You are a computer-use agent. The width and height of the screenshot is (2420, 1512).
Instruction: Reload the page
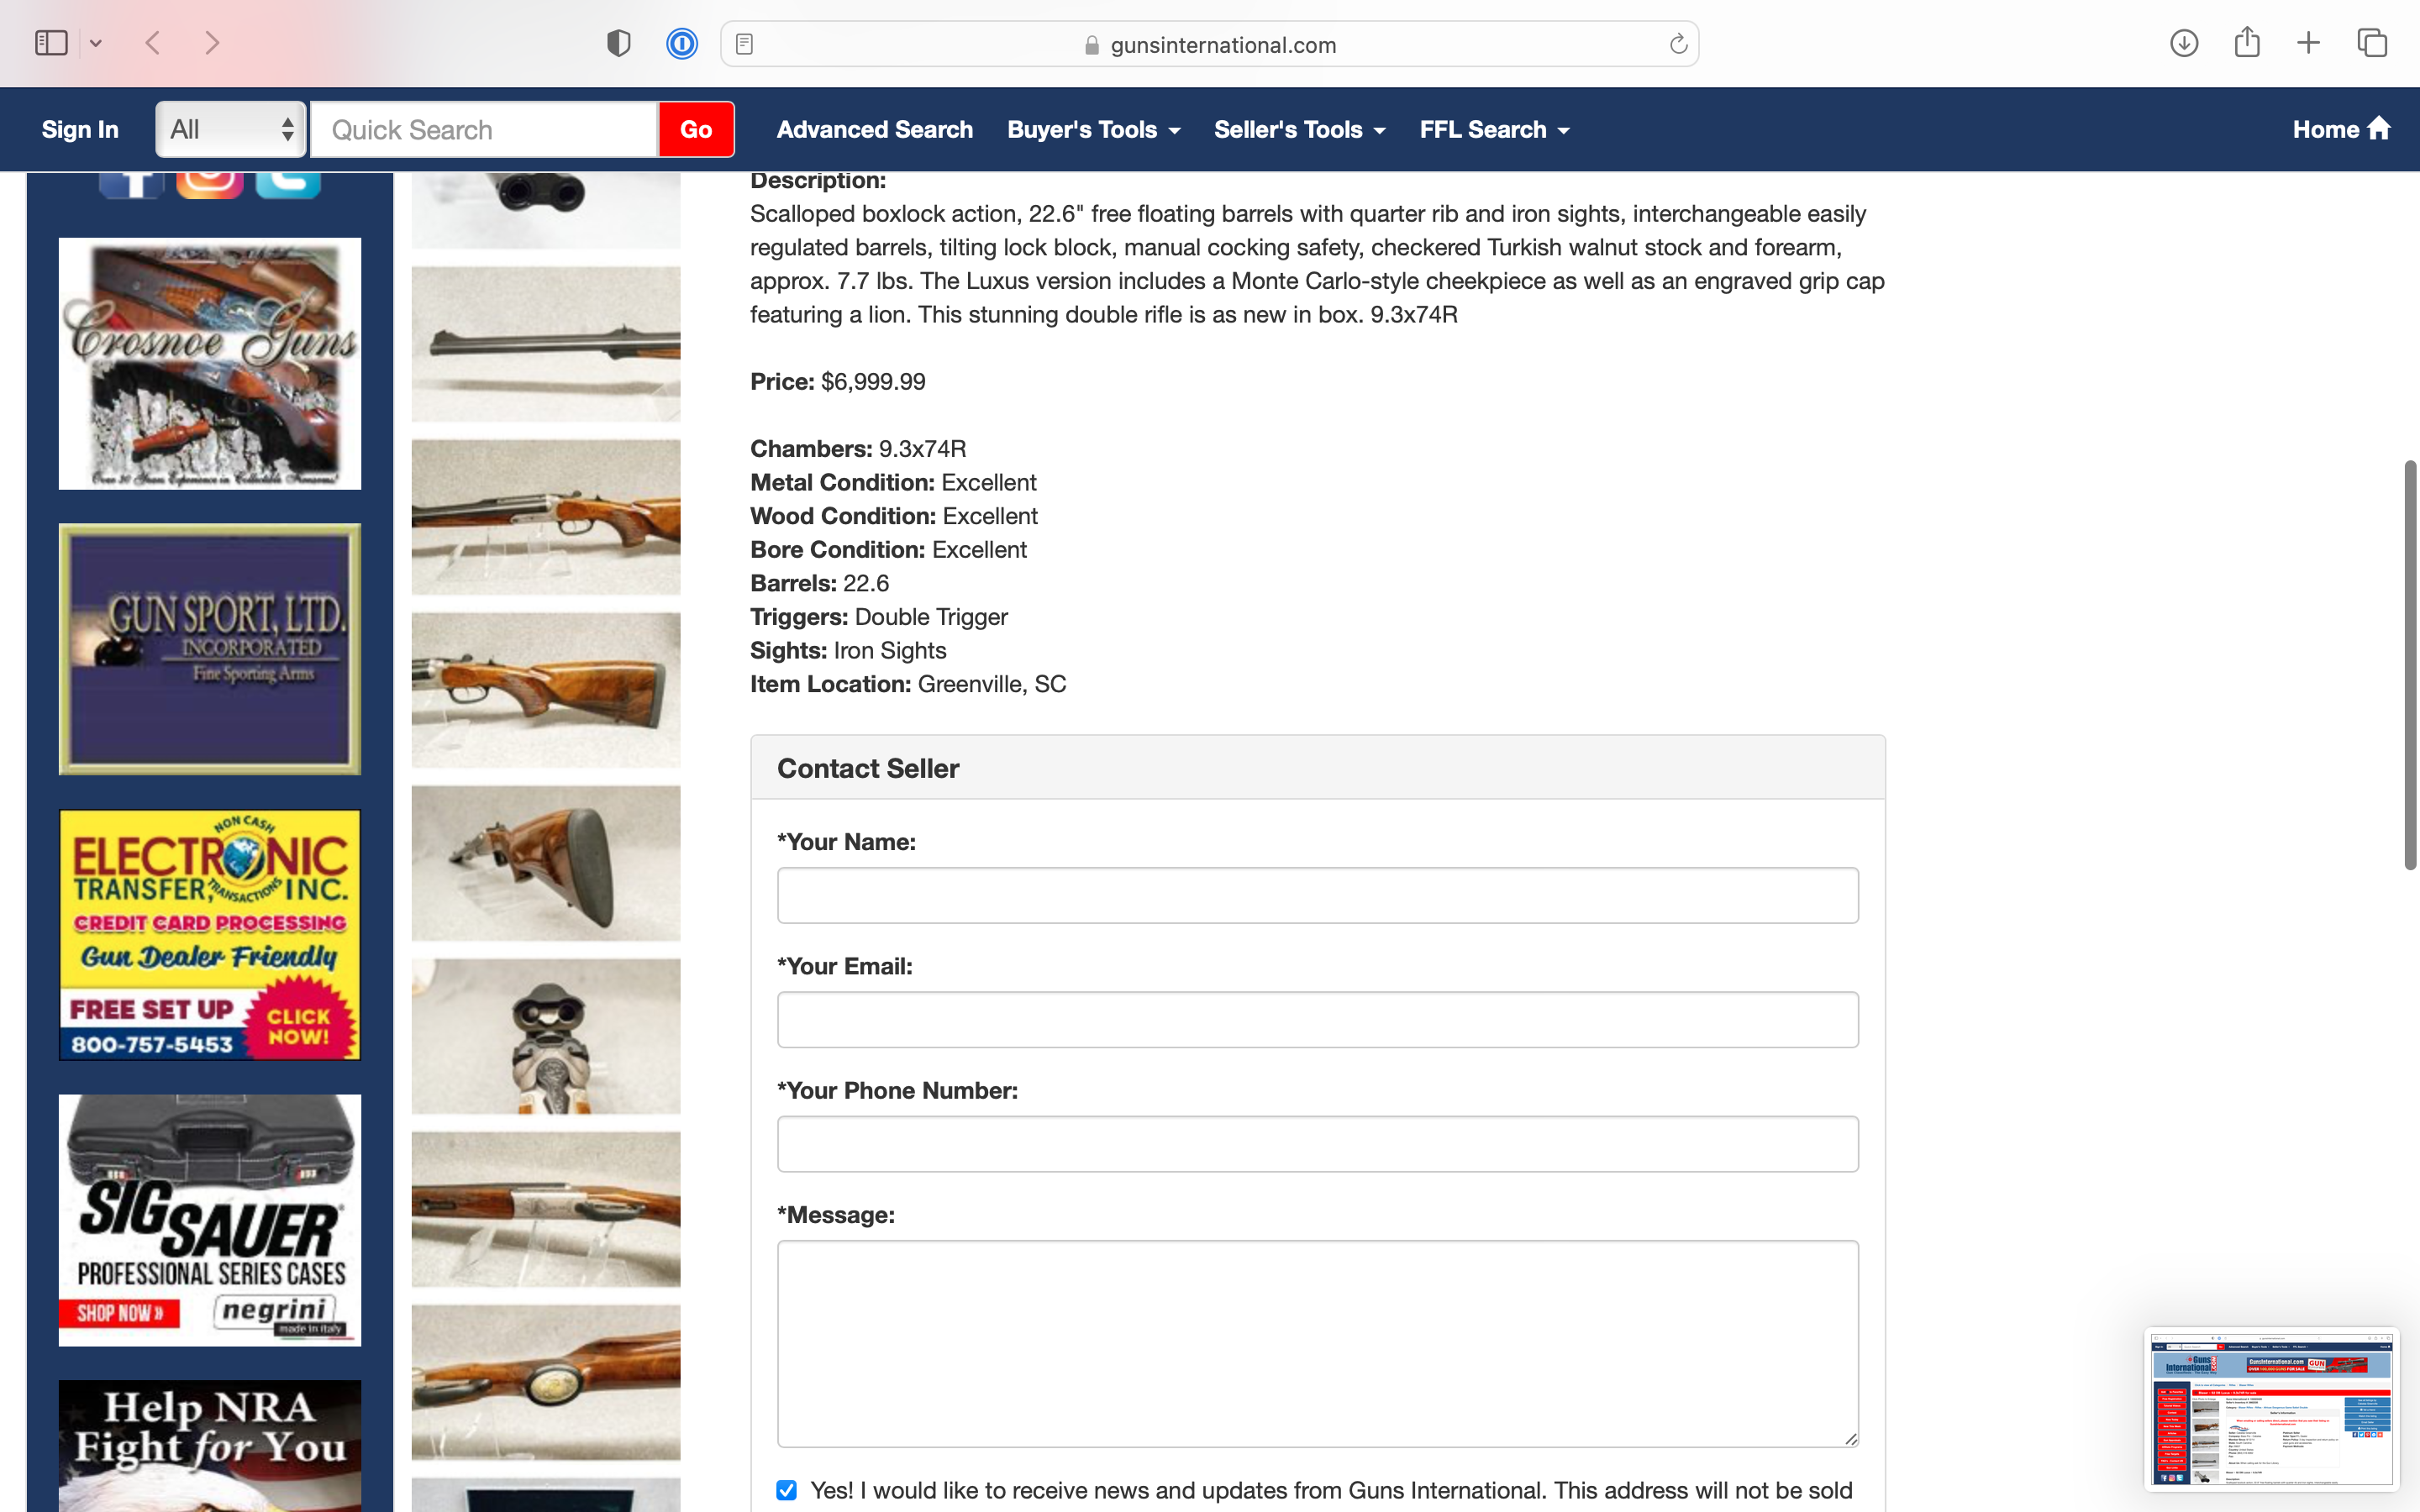pos(1678,44)
